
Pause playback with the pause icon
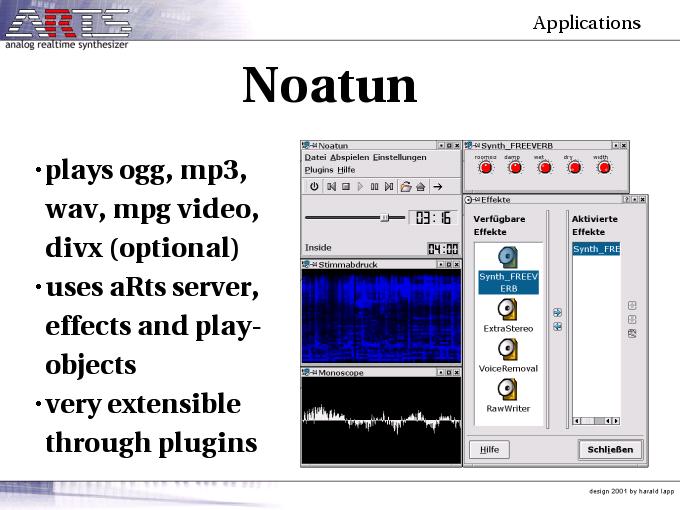(374, 187)
